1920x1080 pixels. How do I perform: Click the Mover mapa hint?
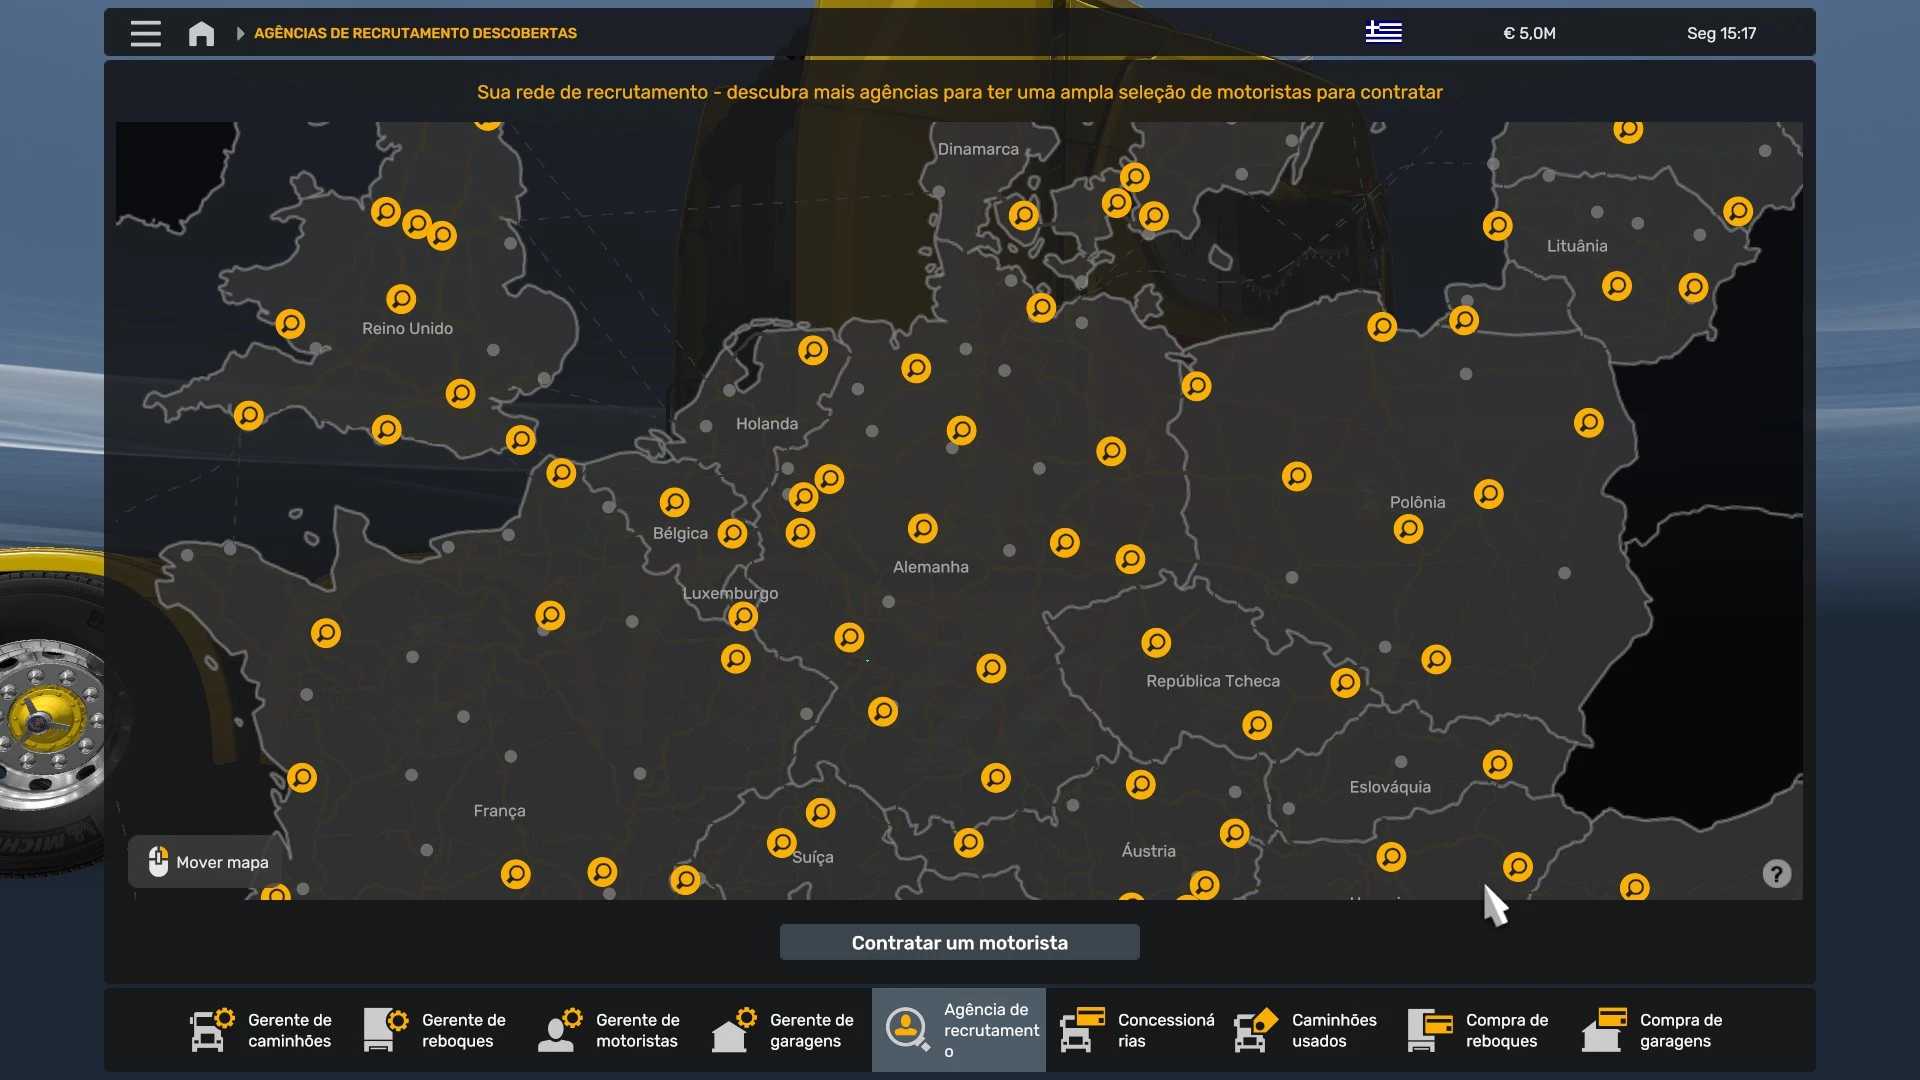(x=208, y=862)
